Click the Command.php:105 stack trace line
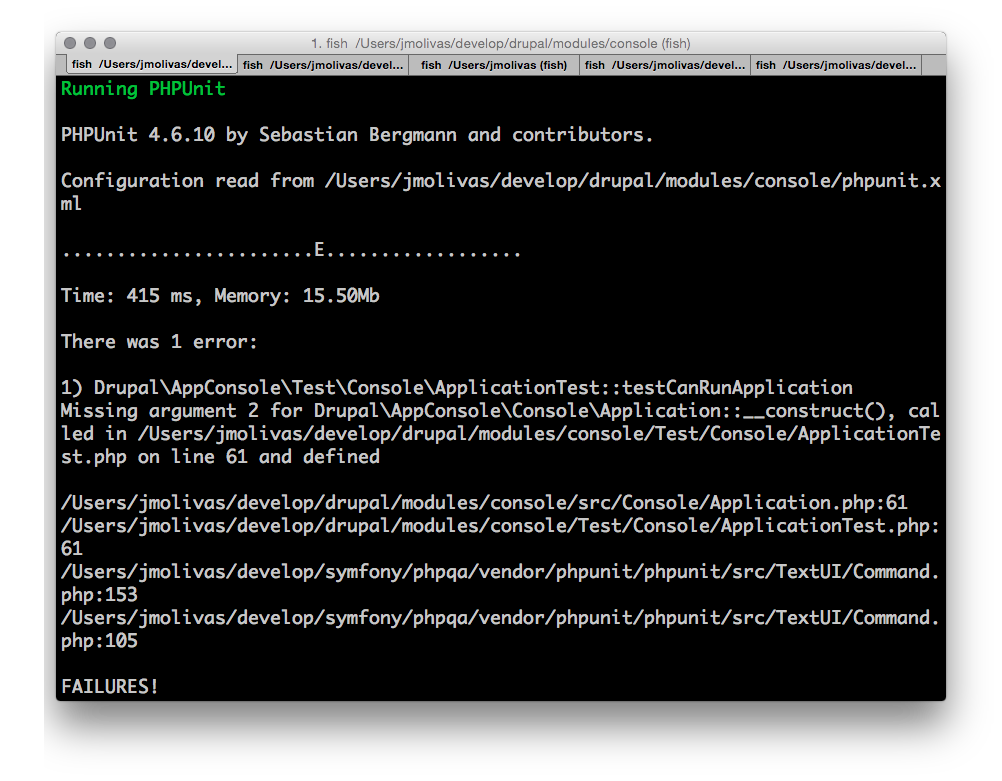 500,630
